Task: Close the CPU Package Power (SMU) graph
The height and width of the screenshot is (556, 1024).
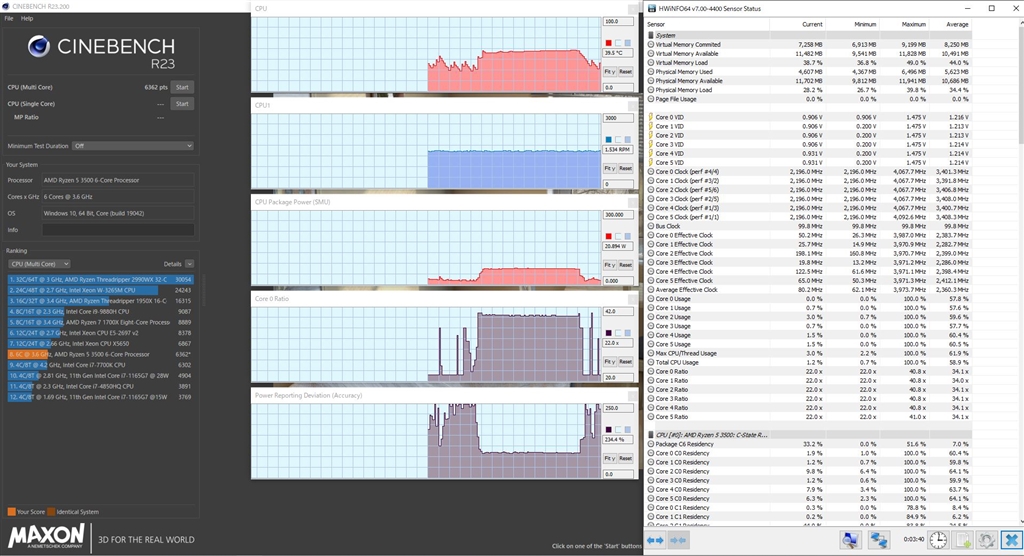Action: tap(633, 202)
